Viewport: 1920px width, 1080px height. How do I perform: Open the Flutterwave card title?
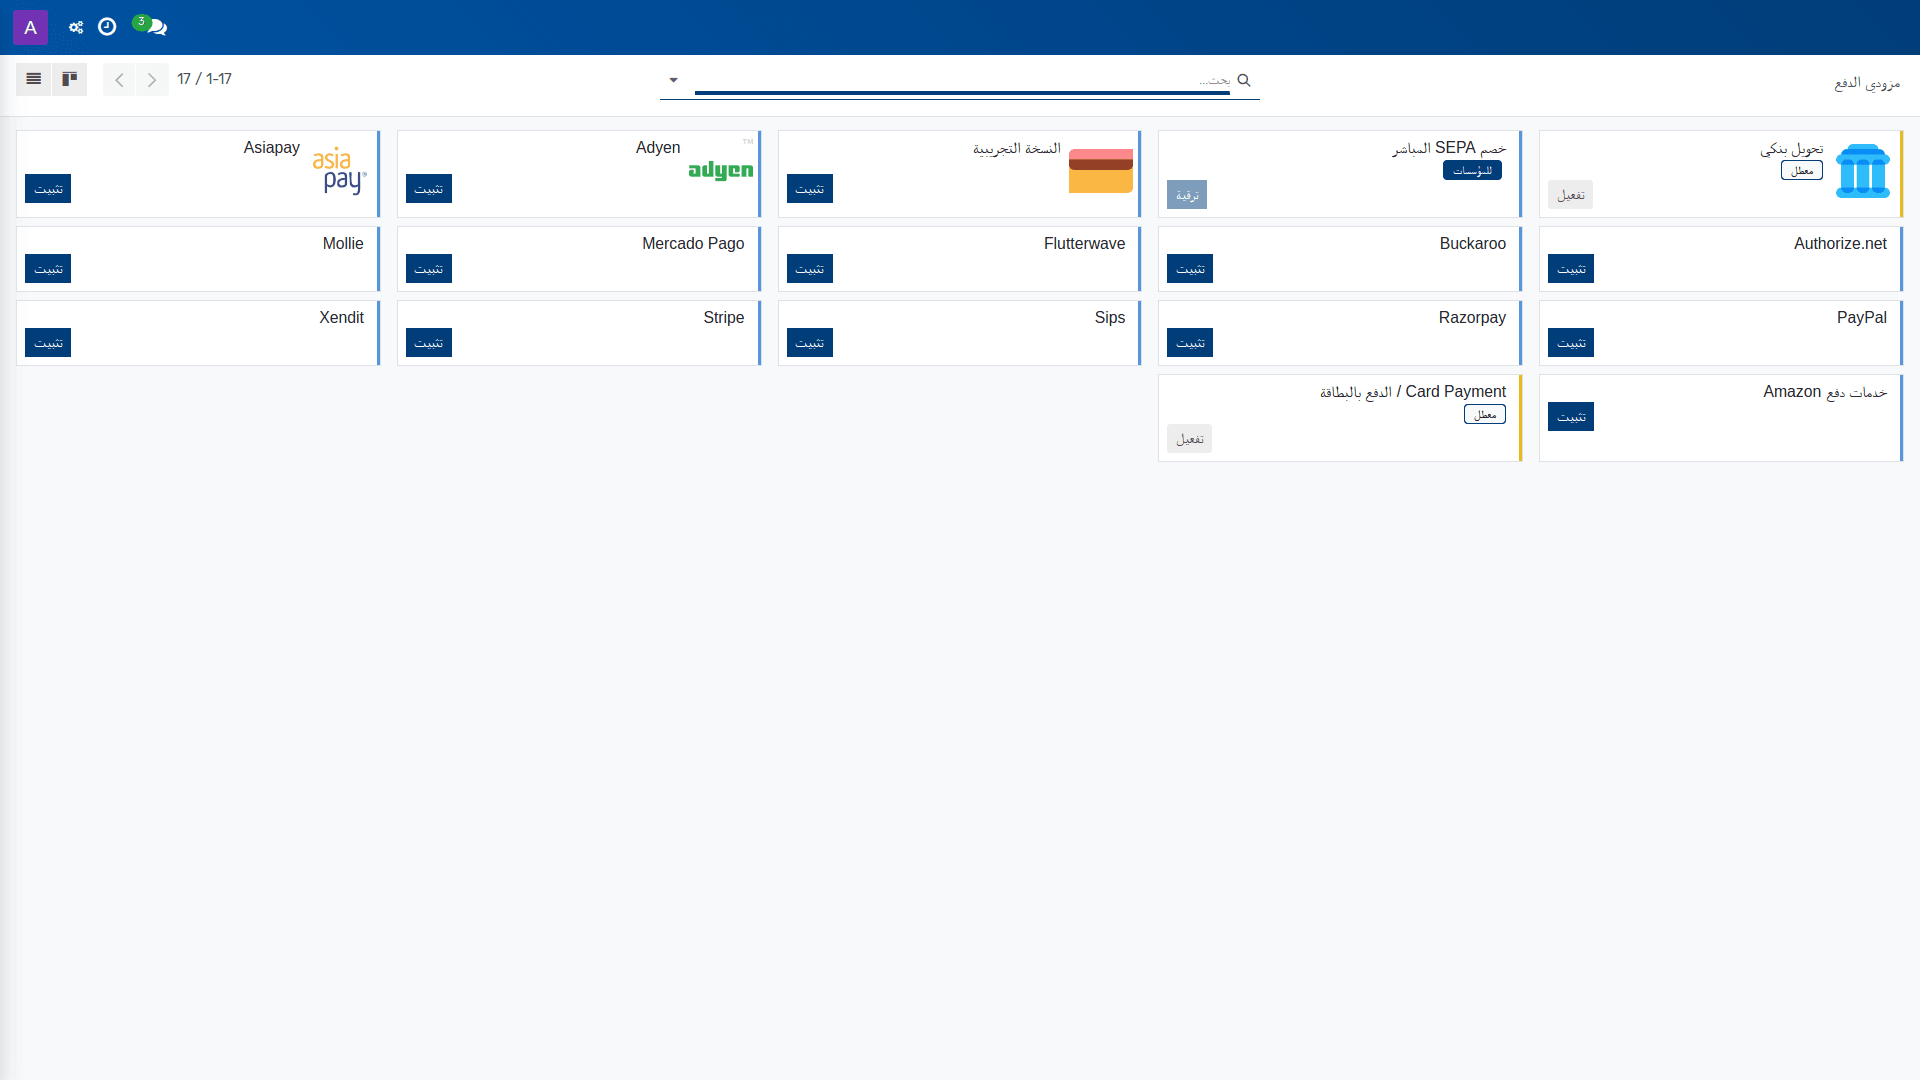(1085, 244)
